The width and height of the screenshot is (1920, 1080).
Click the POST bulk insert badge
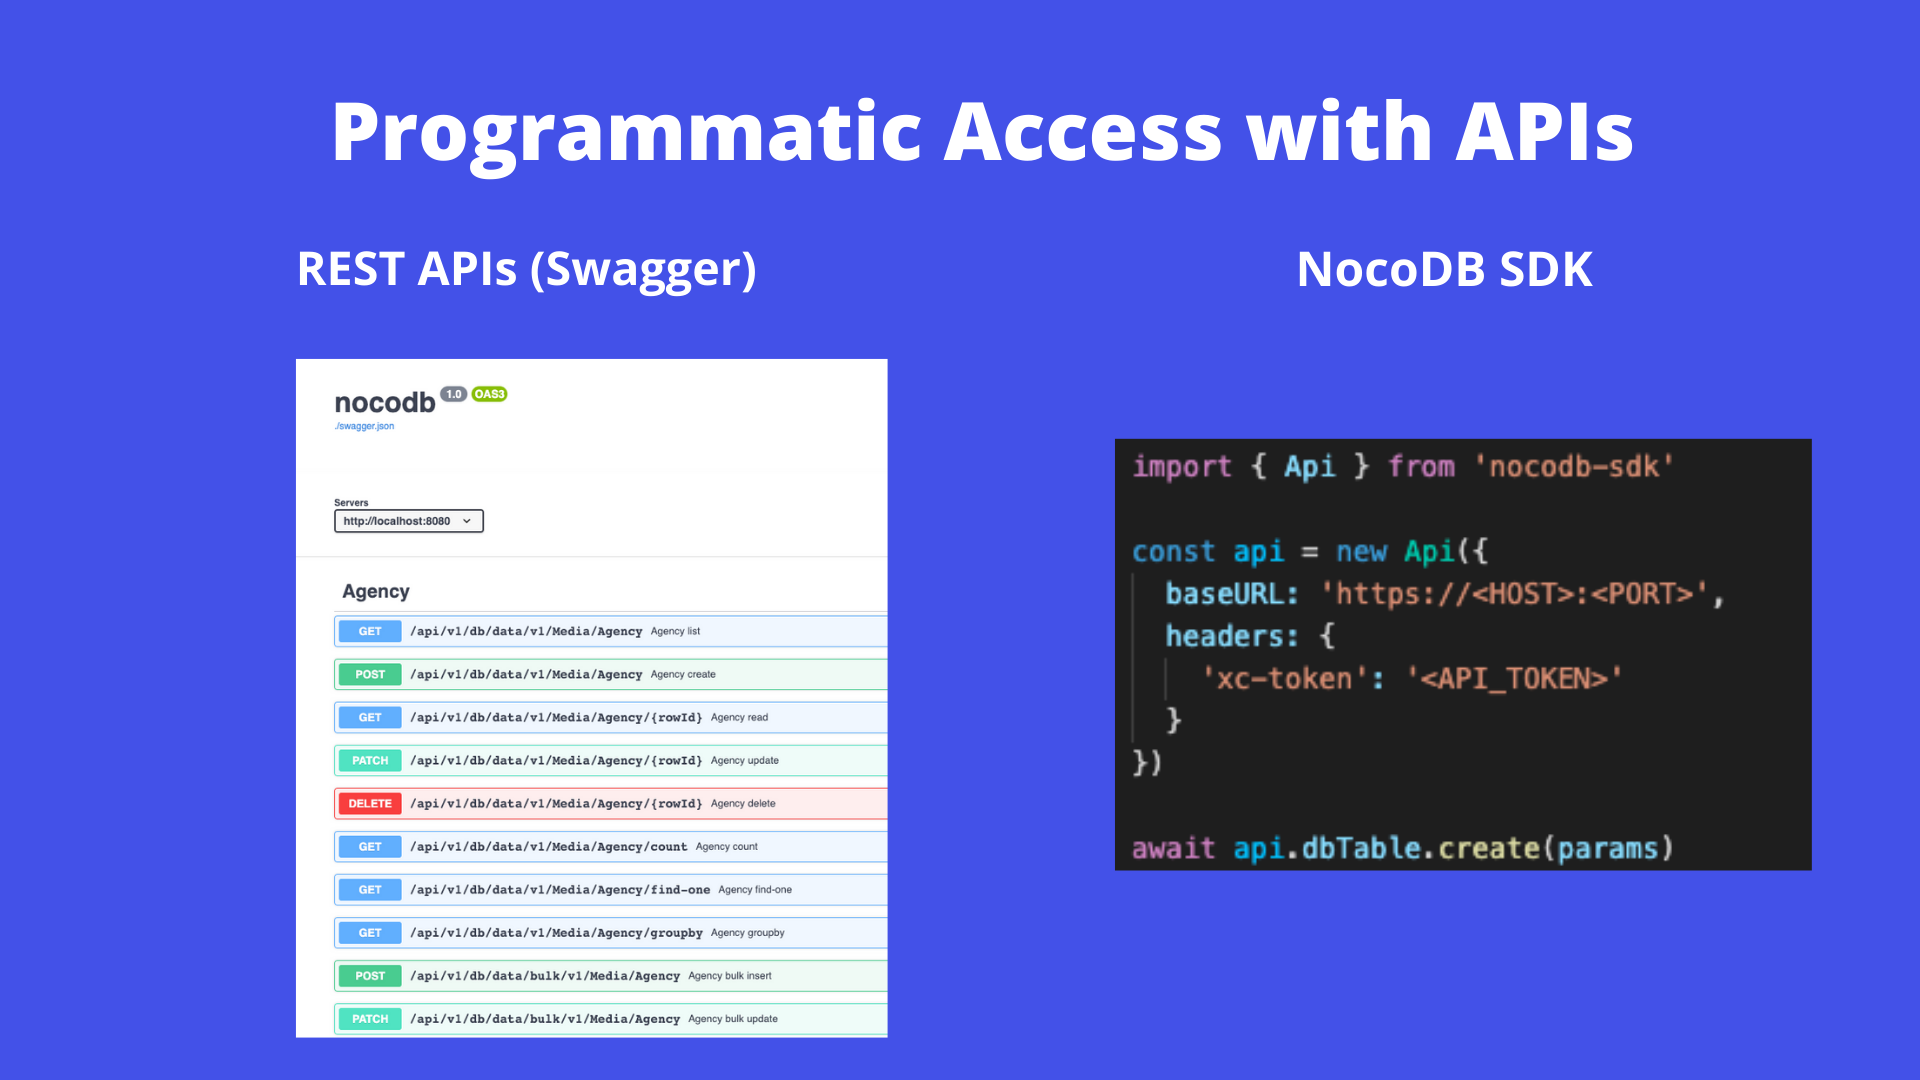click(369, 976)
